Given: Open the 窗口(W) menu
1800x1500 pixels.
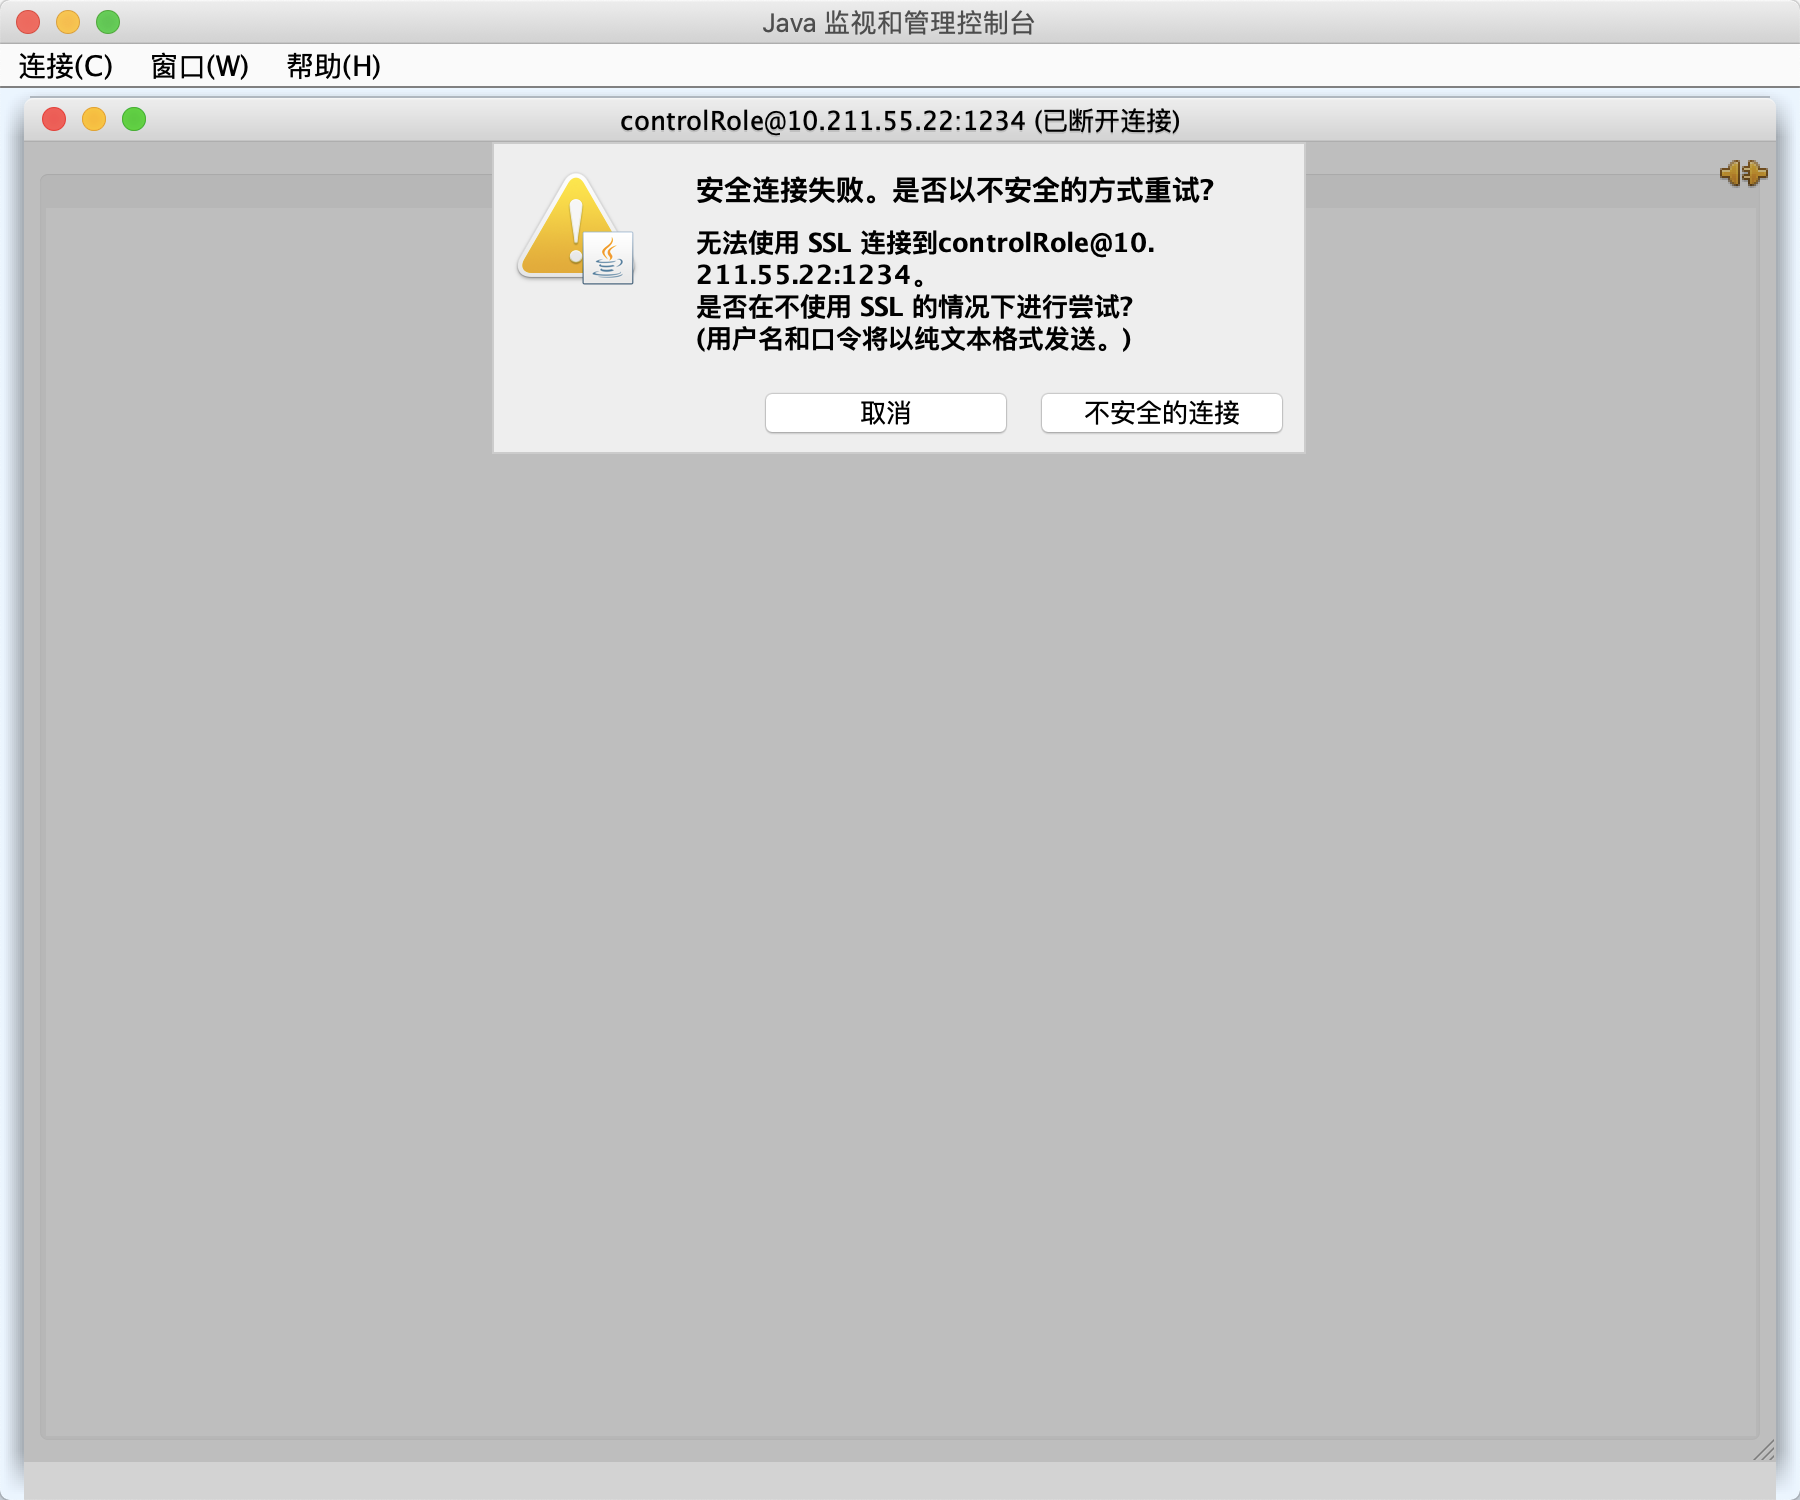Looking at the screenshot, I should tap(199, 66).
